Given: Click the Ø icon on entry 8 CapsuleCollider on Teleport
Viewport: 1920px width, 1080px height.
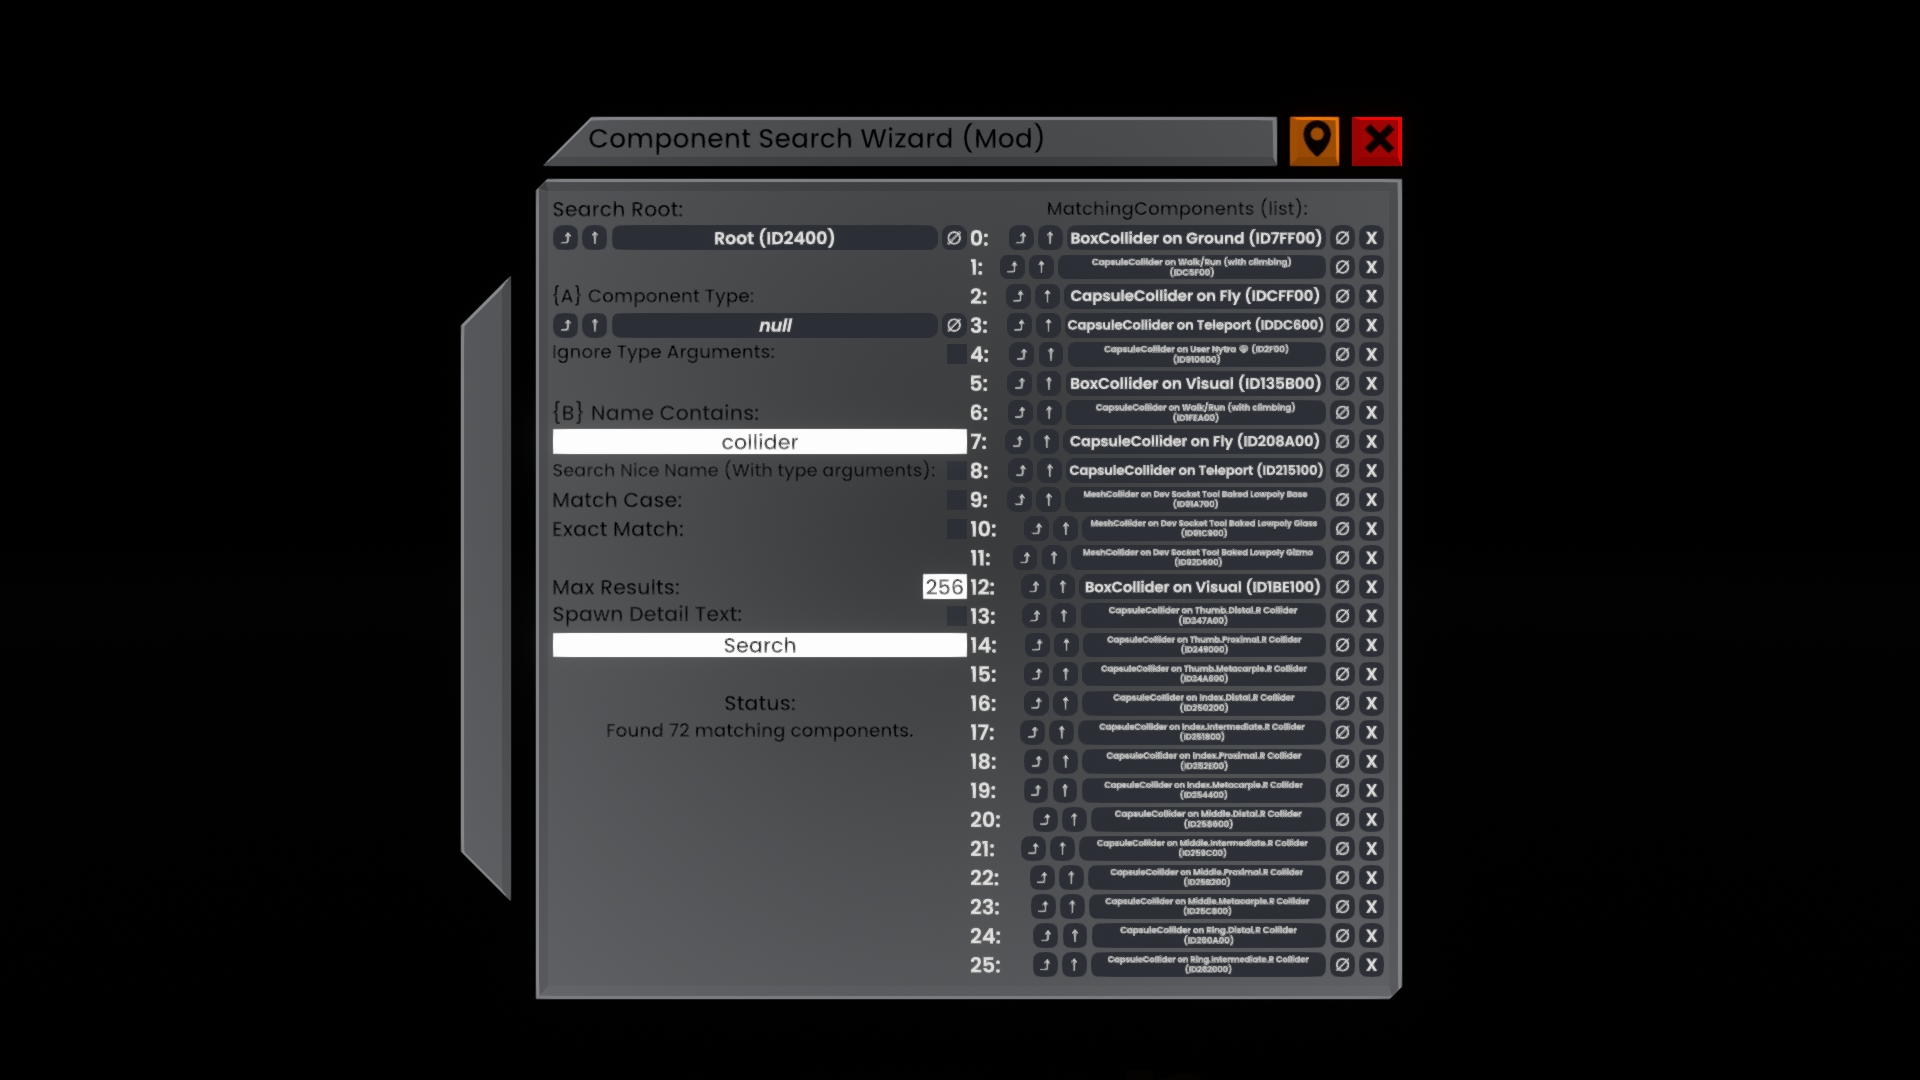Looking at the screenshot, I should [x=1343, y=470].
